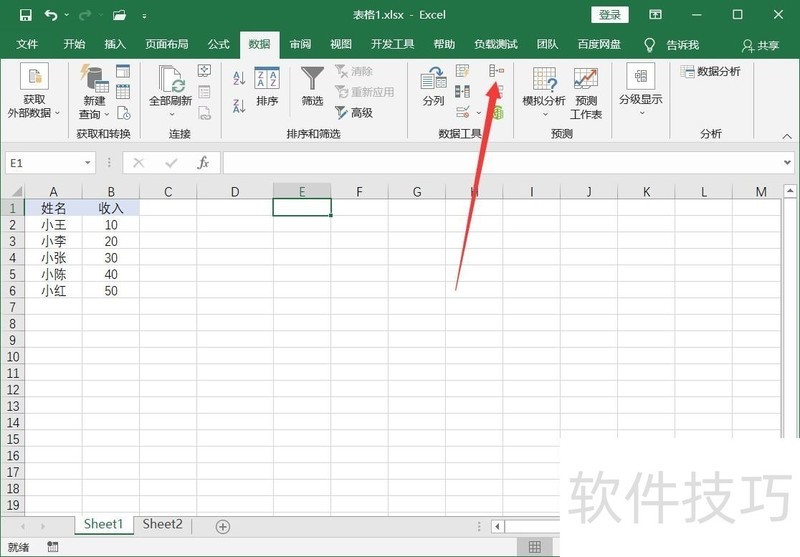This screenshot has height=557, width=800.
Task: Click the 登录 sign-in button
Action: 610,15
